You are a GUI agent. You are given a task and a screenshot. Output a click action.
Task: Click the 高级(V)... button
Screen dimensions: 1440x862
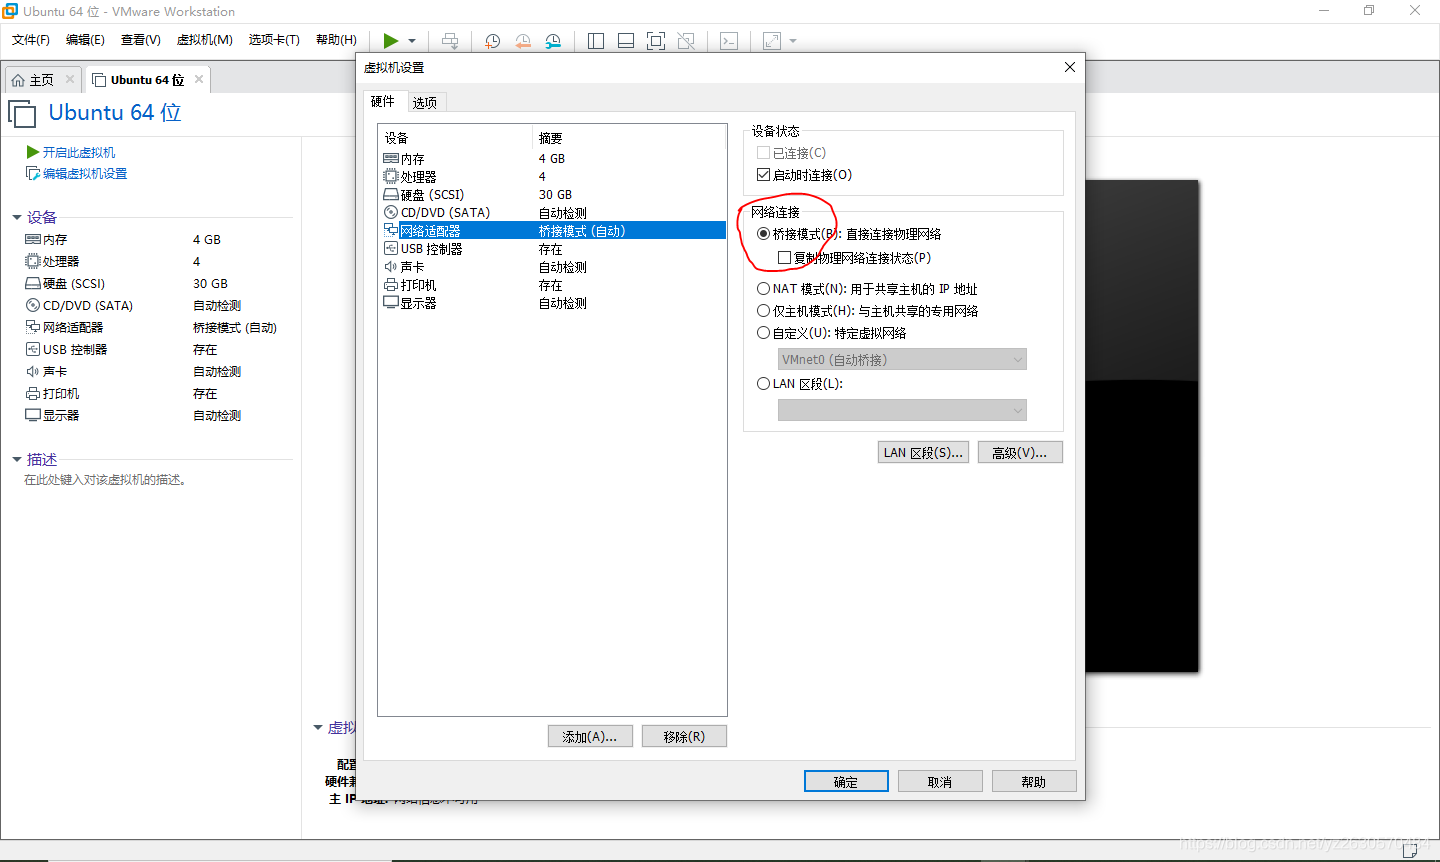click(x=1020, y=452)
